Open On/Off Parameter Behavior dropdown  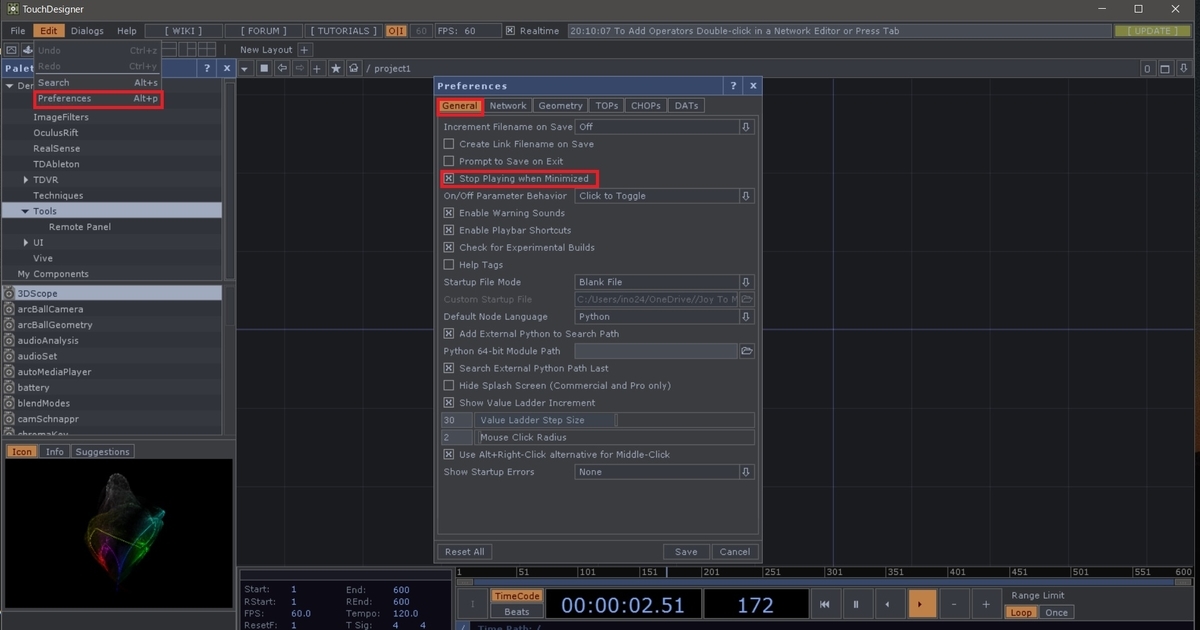click(x=665, y=196)
